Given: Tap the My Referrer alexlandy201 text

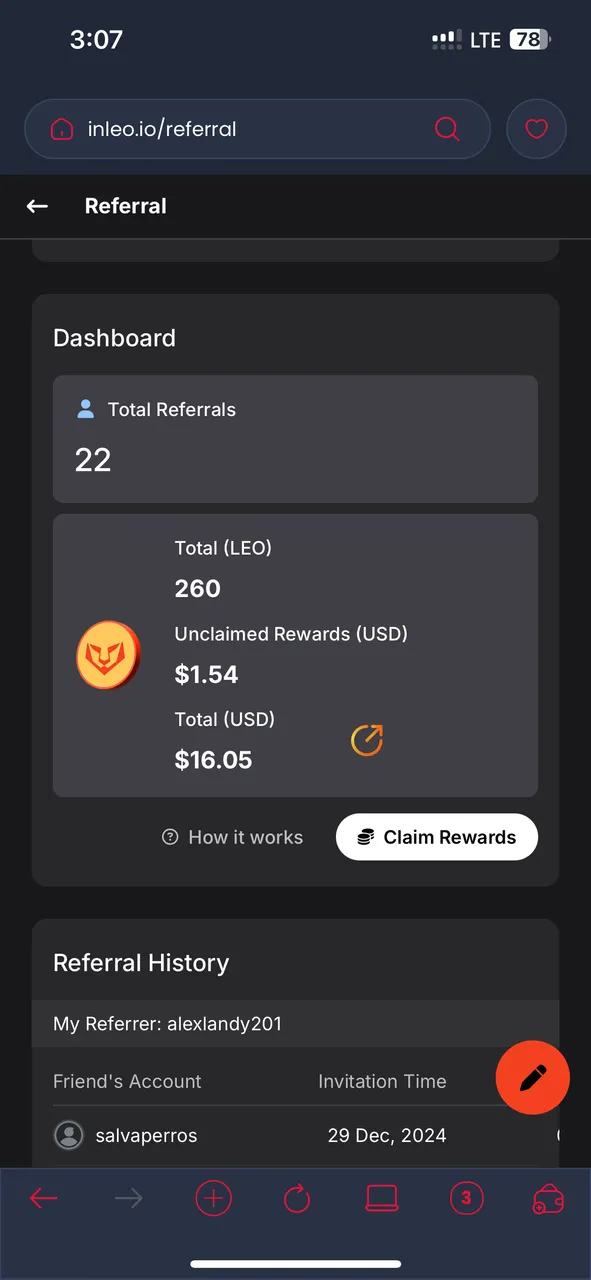Looking at the screenshot, I should click(167, 1023).
